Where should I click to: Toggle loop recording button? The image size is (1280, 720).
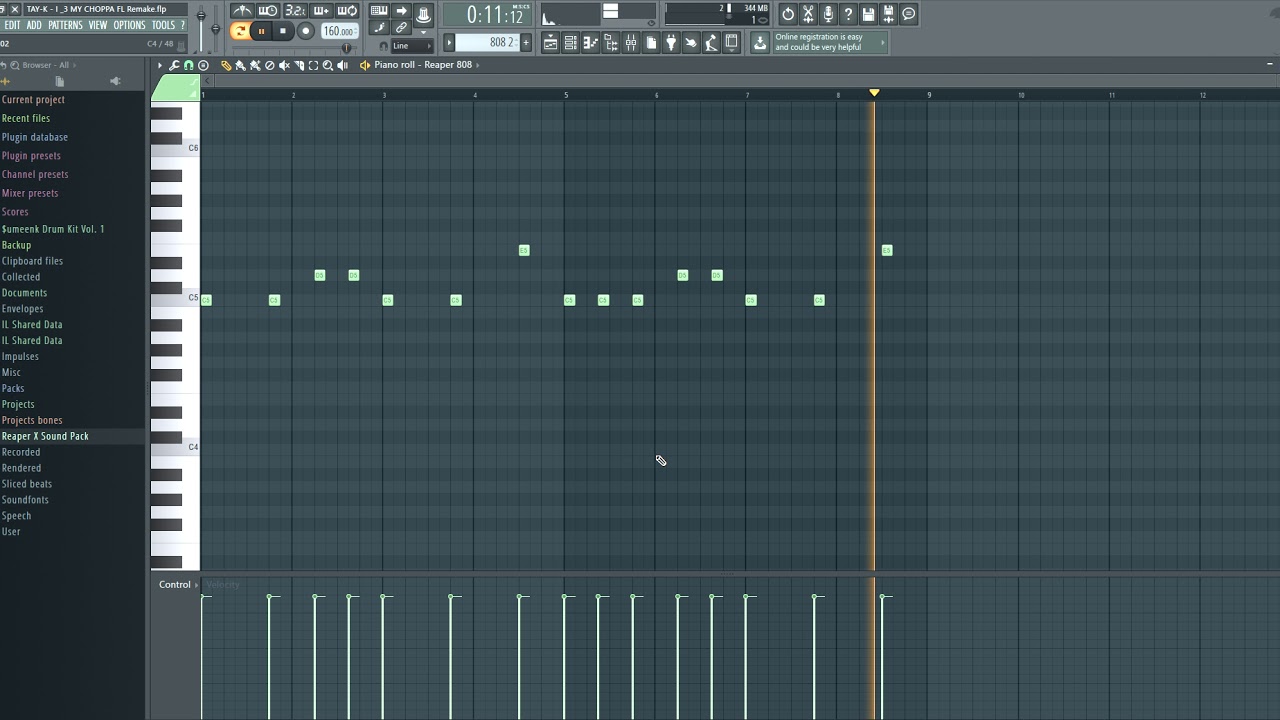(x=347, y=11)
